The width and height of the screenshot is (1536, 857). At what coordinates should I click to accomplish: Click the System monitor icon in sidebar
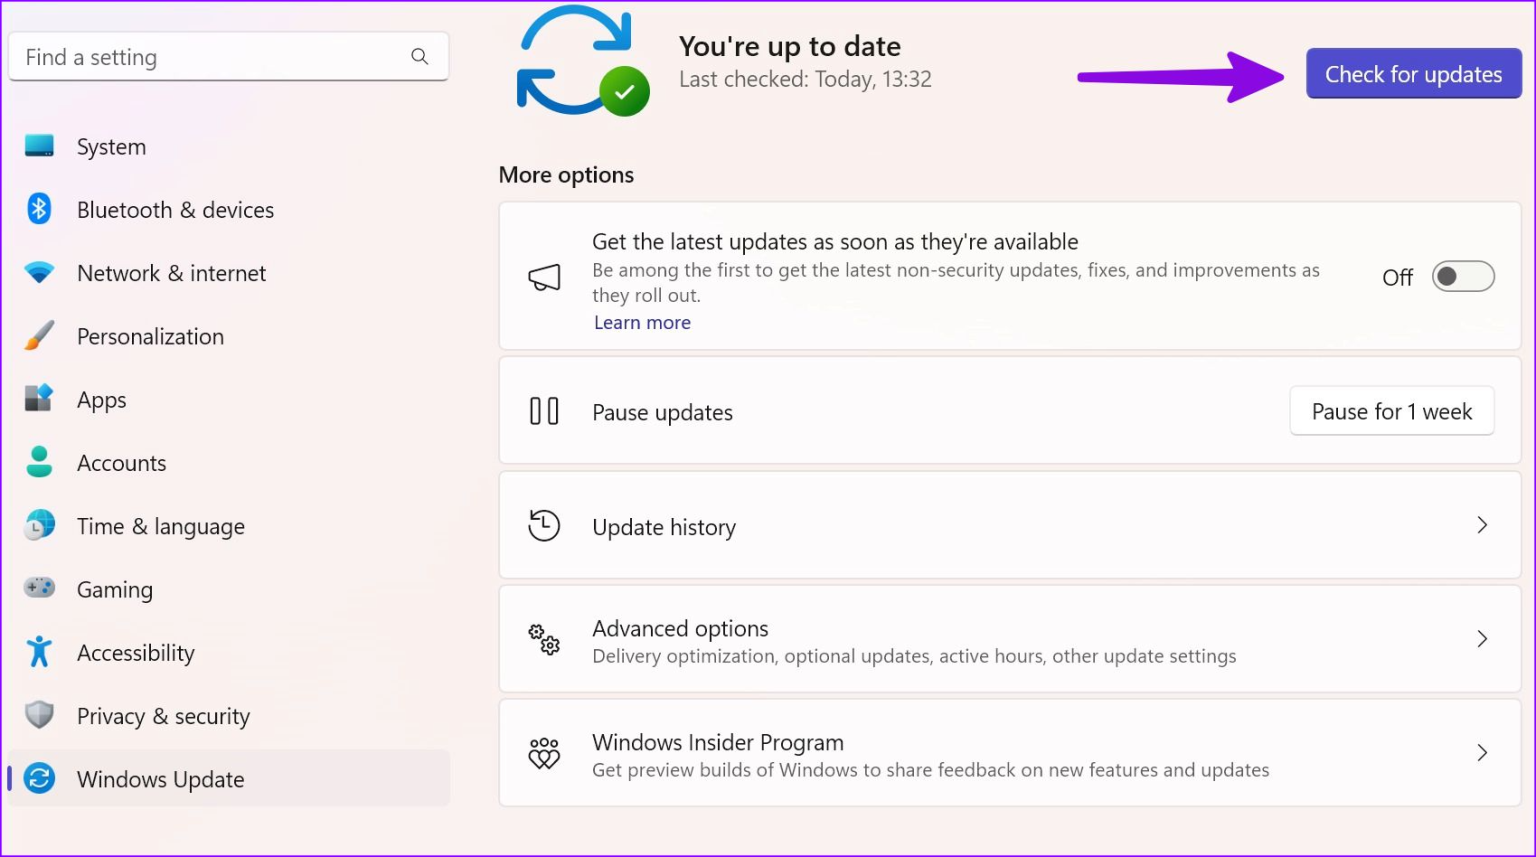[x=39, y=146]
